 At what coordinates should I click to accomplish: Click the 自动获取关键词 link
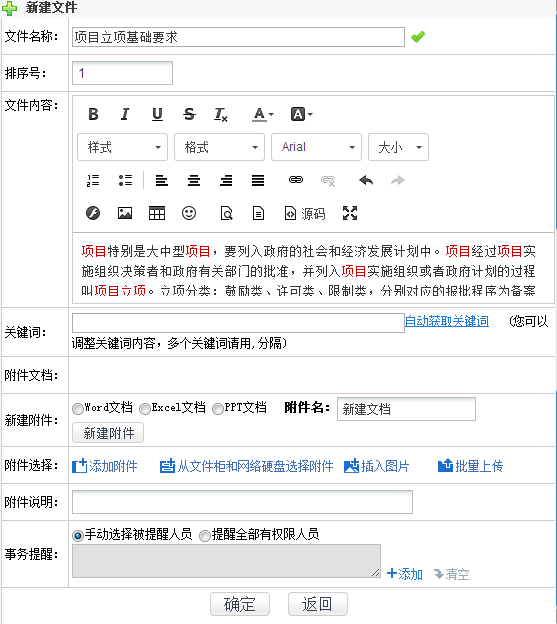[447, 321]
